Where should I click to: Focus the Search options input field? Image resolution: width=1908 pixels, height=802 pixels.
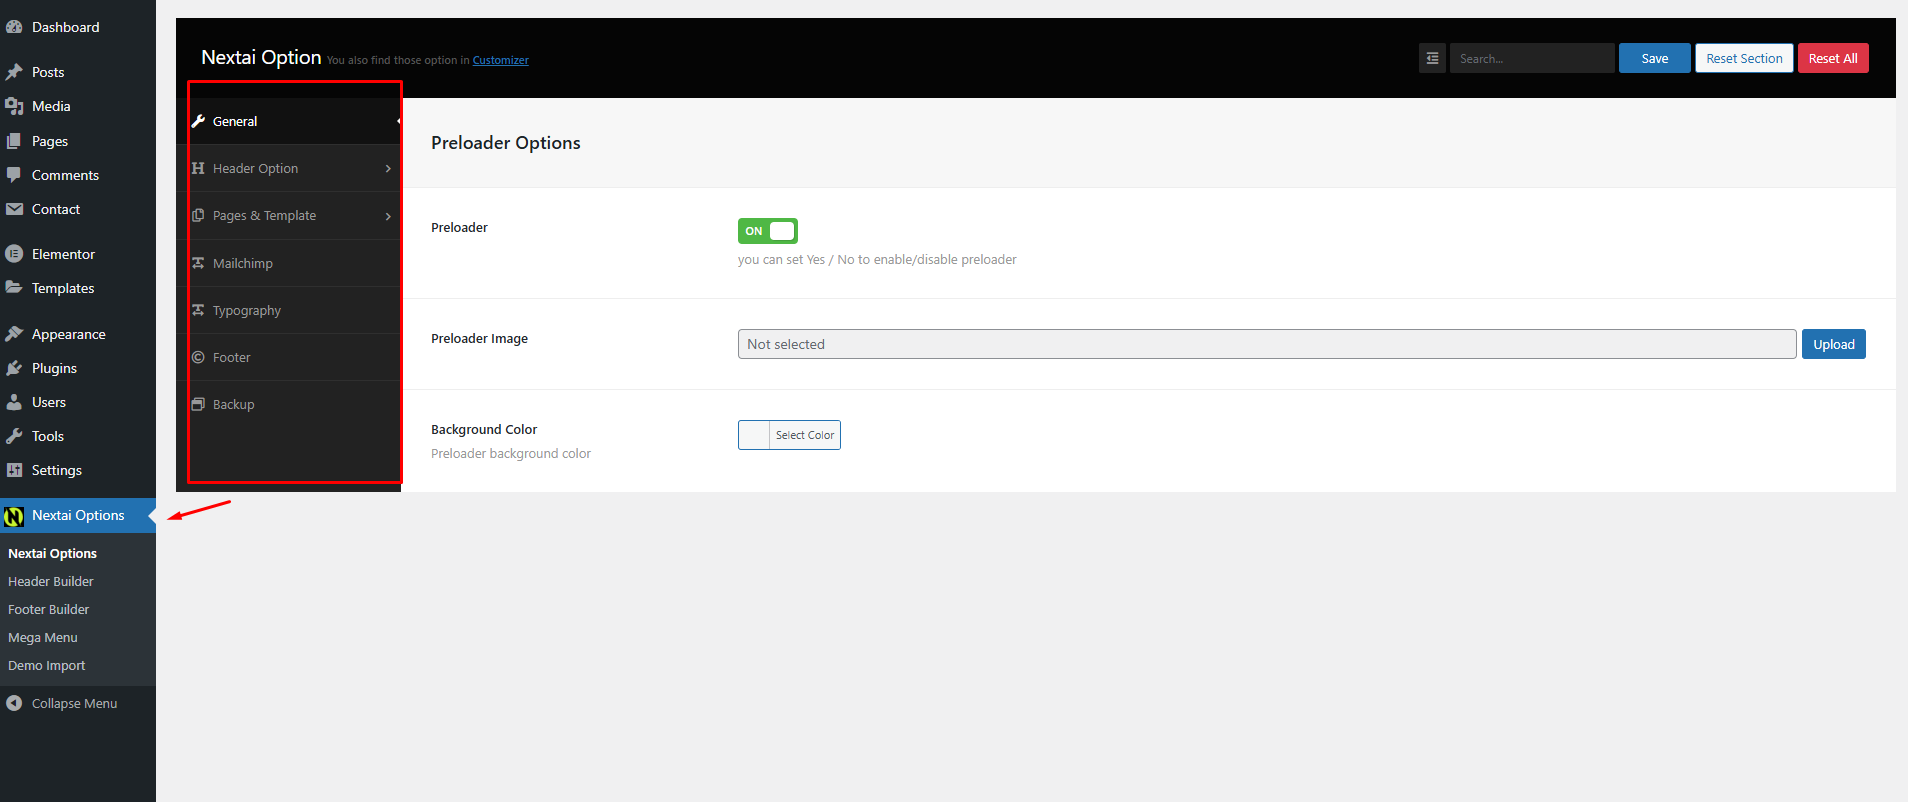click(x=1531, y=59)
